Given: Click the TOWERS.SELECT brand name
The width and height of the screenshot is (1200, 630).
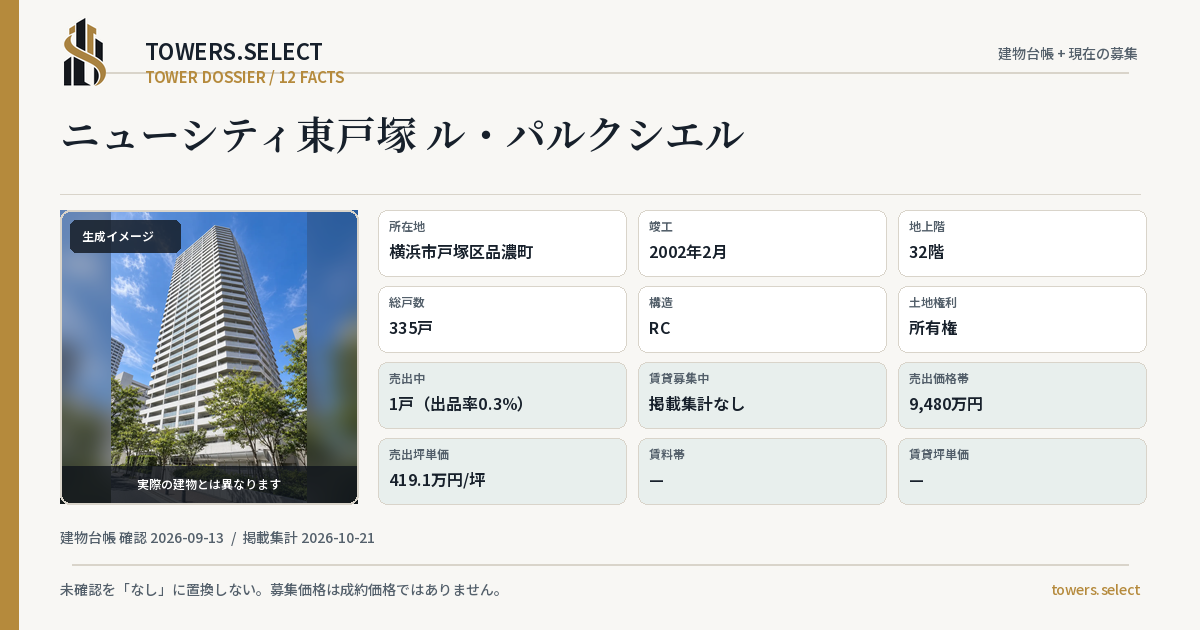Looking at the screenshot, I should [x=234, y=52].
